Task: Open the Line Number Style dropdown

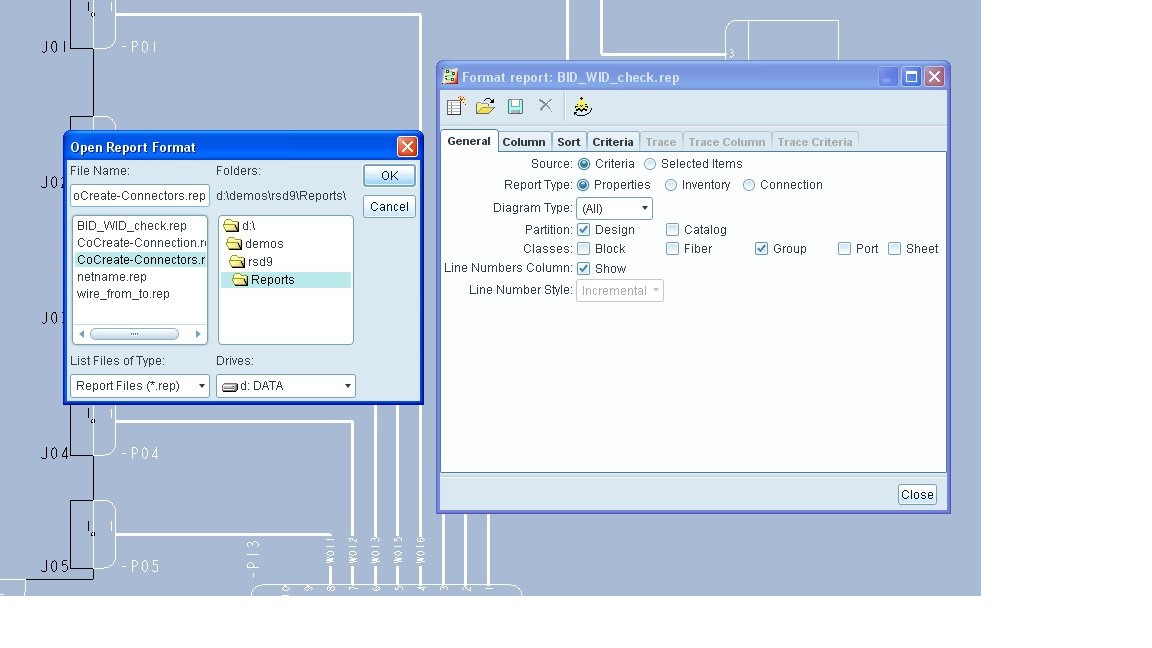Action: tap(619, 291)
